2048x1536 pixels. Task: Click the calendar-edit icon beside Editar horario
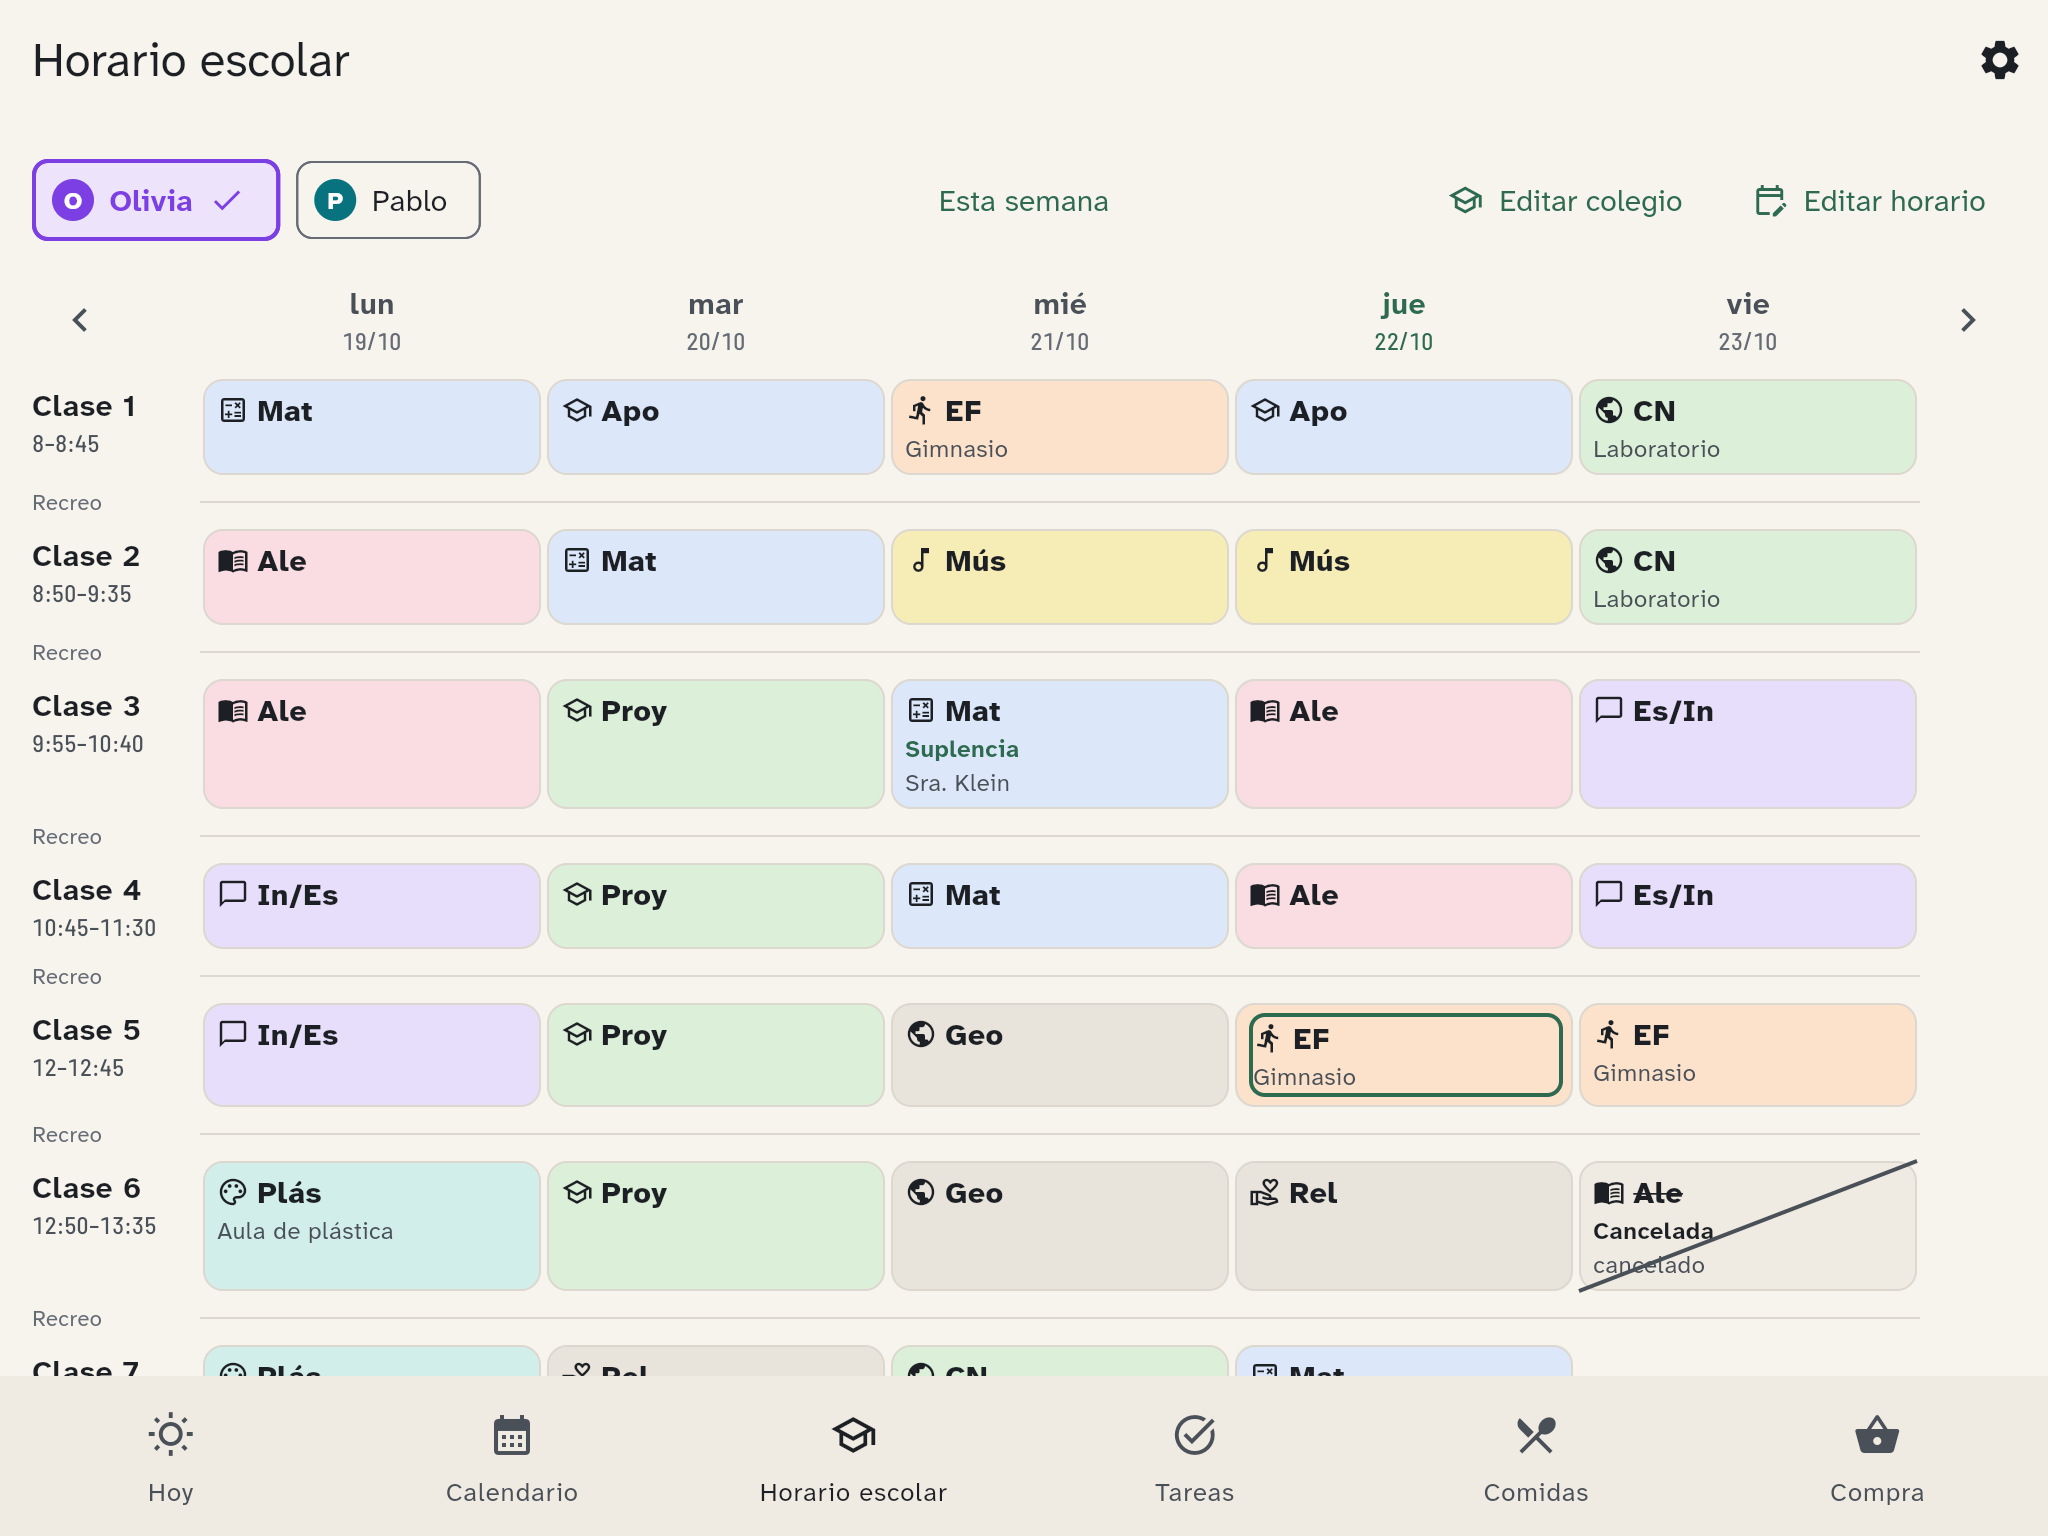pyautogui.click(x=1771, y=201)
